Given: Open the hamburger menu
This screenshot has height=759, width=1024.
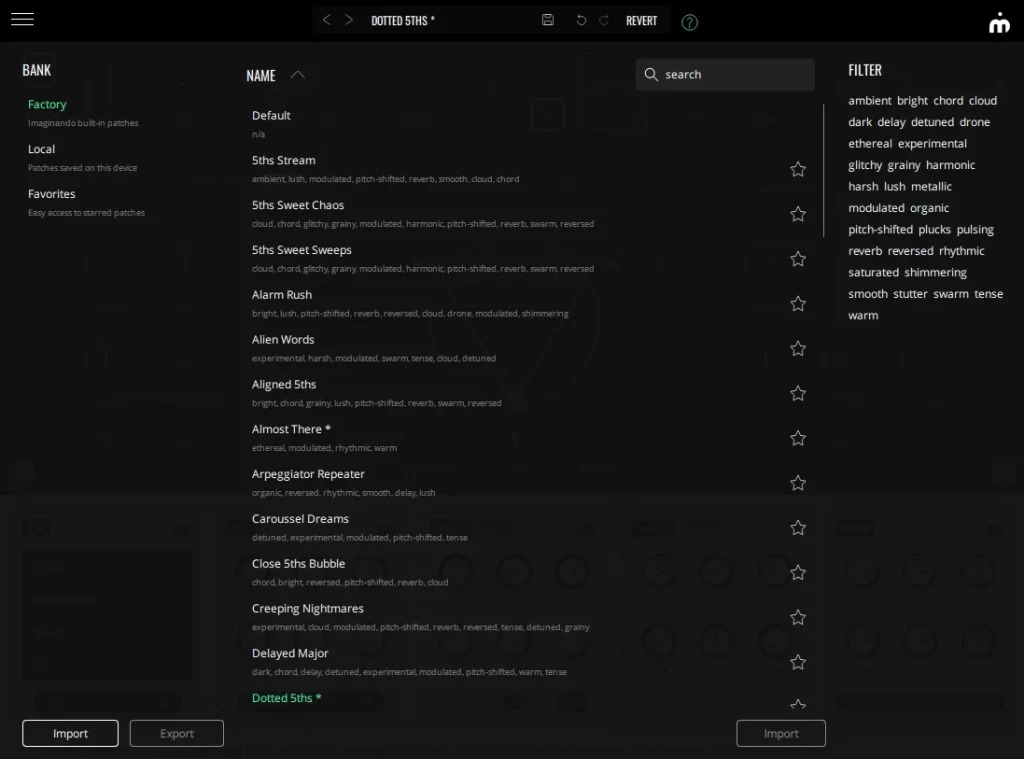Looking at the screenshot, I should coord(22,20).
